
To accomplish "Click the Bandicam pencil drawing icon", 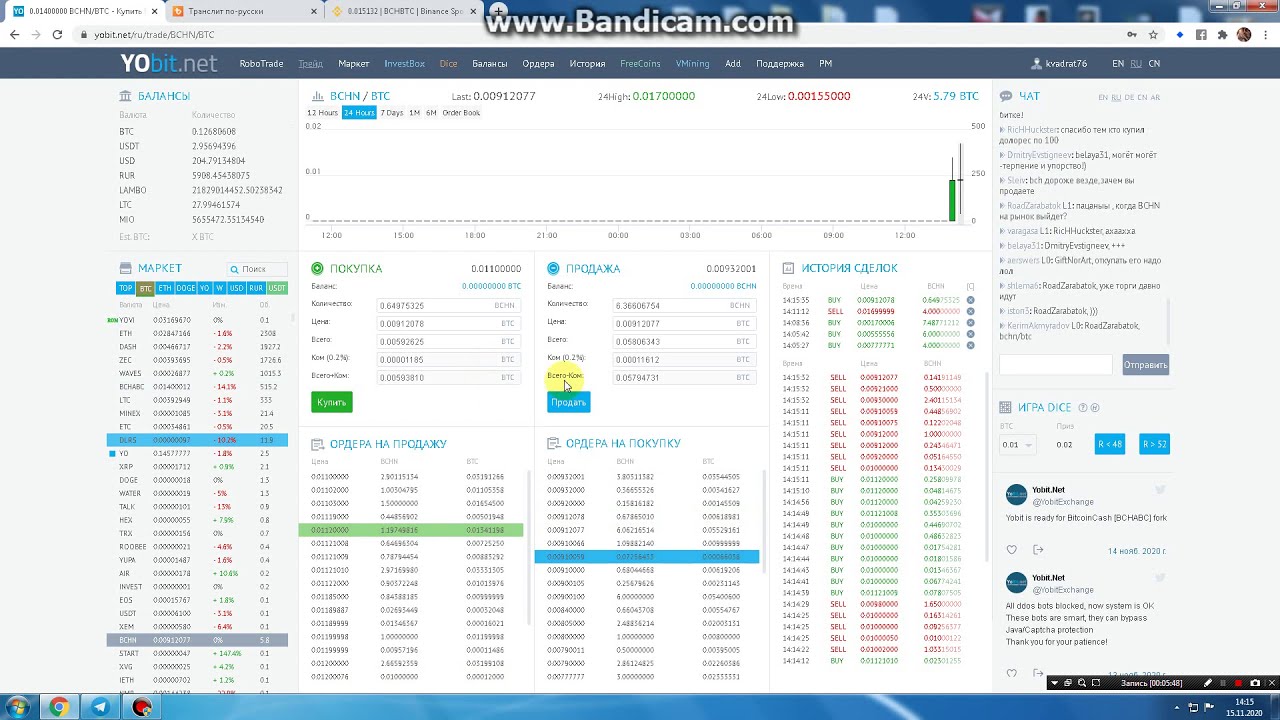I will [1207, 683].
